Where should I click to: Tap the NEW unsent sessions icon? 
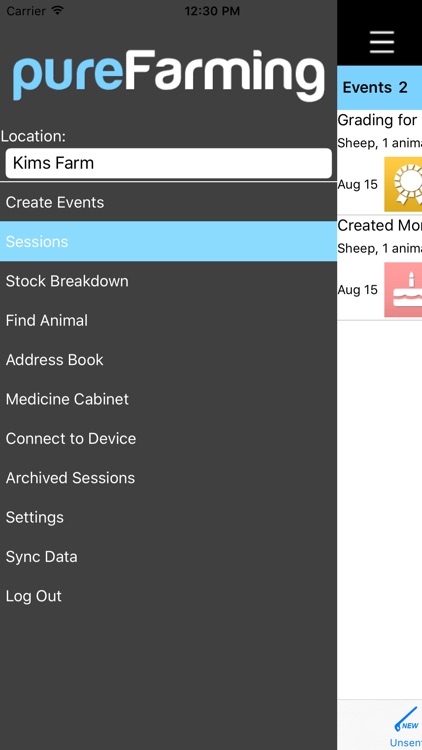(406, 721)
